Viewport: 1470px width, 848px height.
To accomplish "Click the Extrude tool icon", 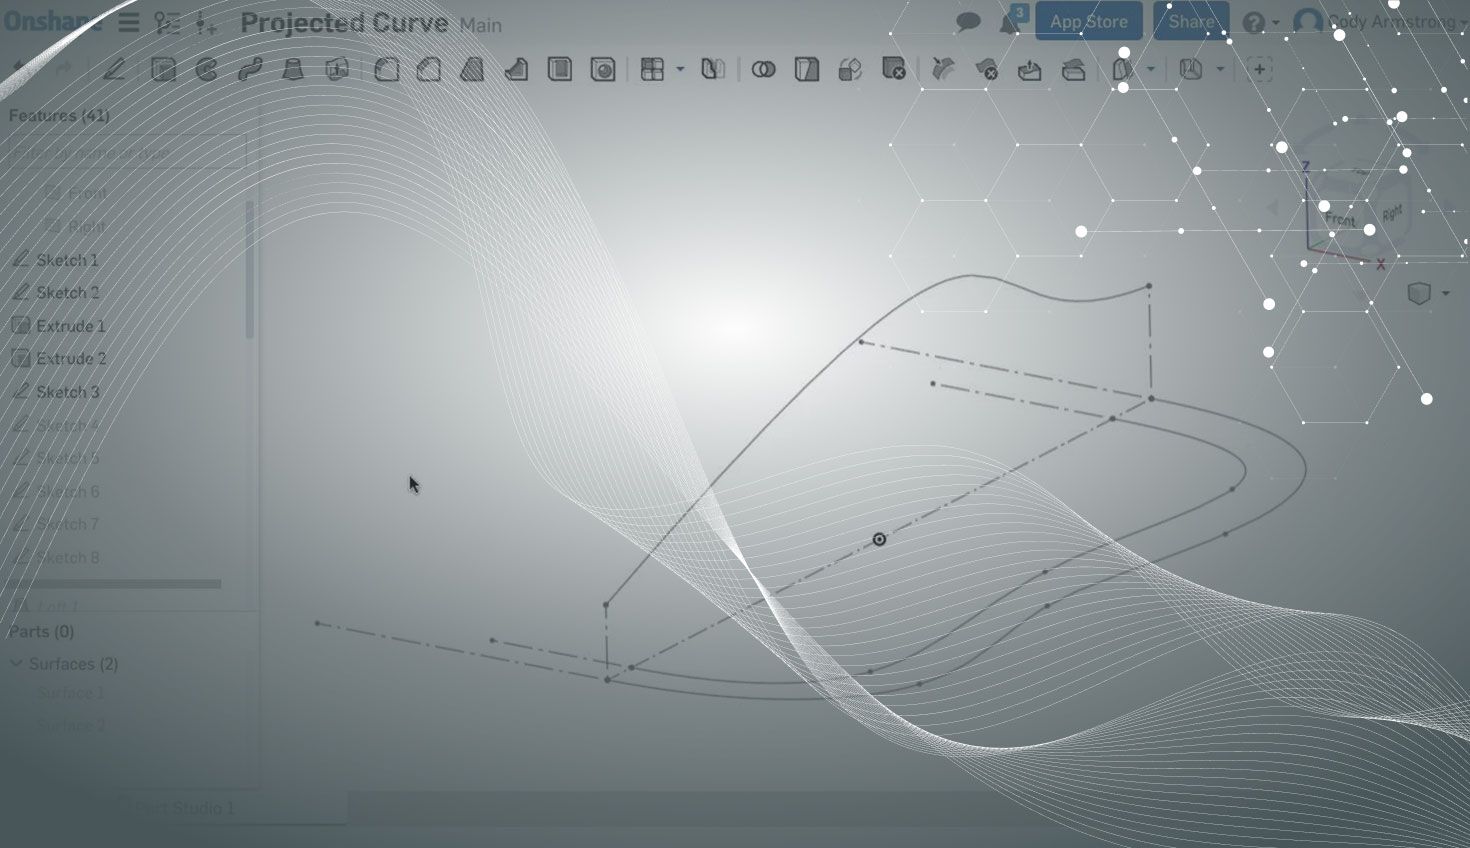I will (x=163, y=69).
